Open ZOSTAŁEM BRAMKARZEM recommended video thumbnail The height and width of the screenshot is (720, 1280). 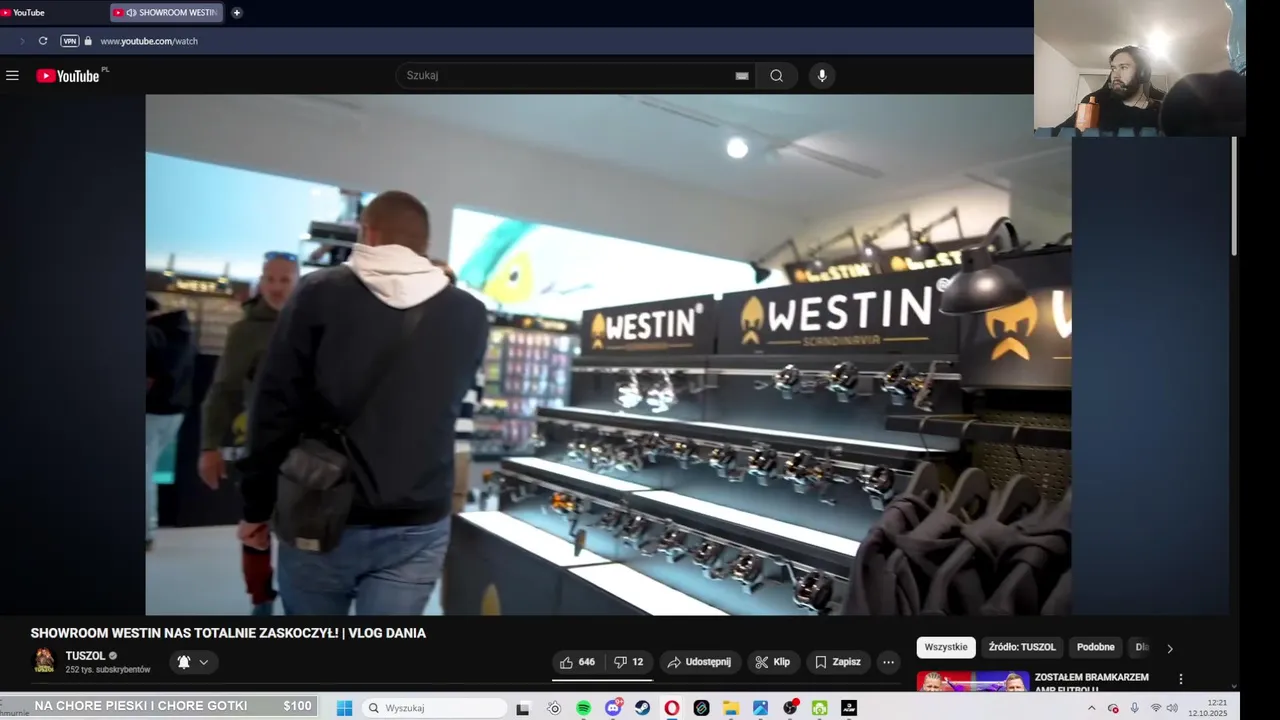972,681
